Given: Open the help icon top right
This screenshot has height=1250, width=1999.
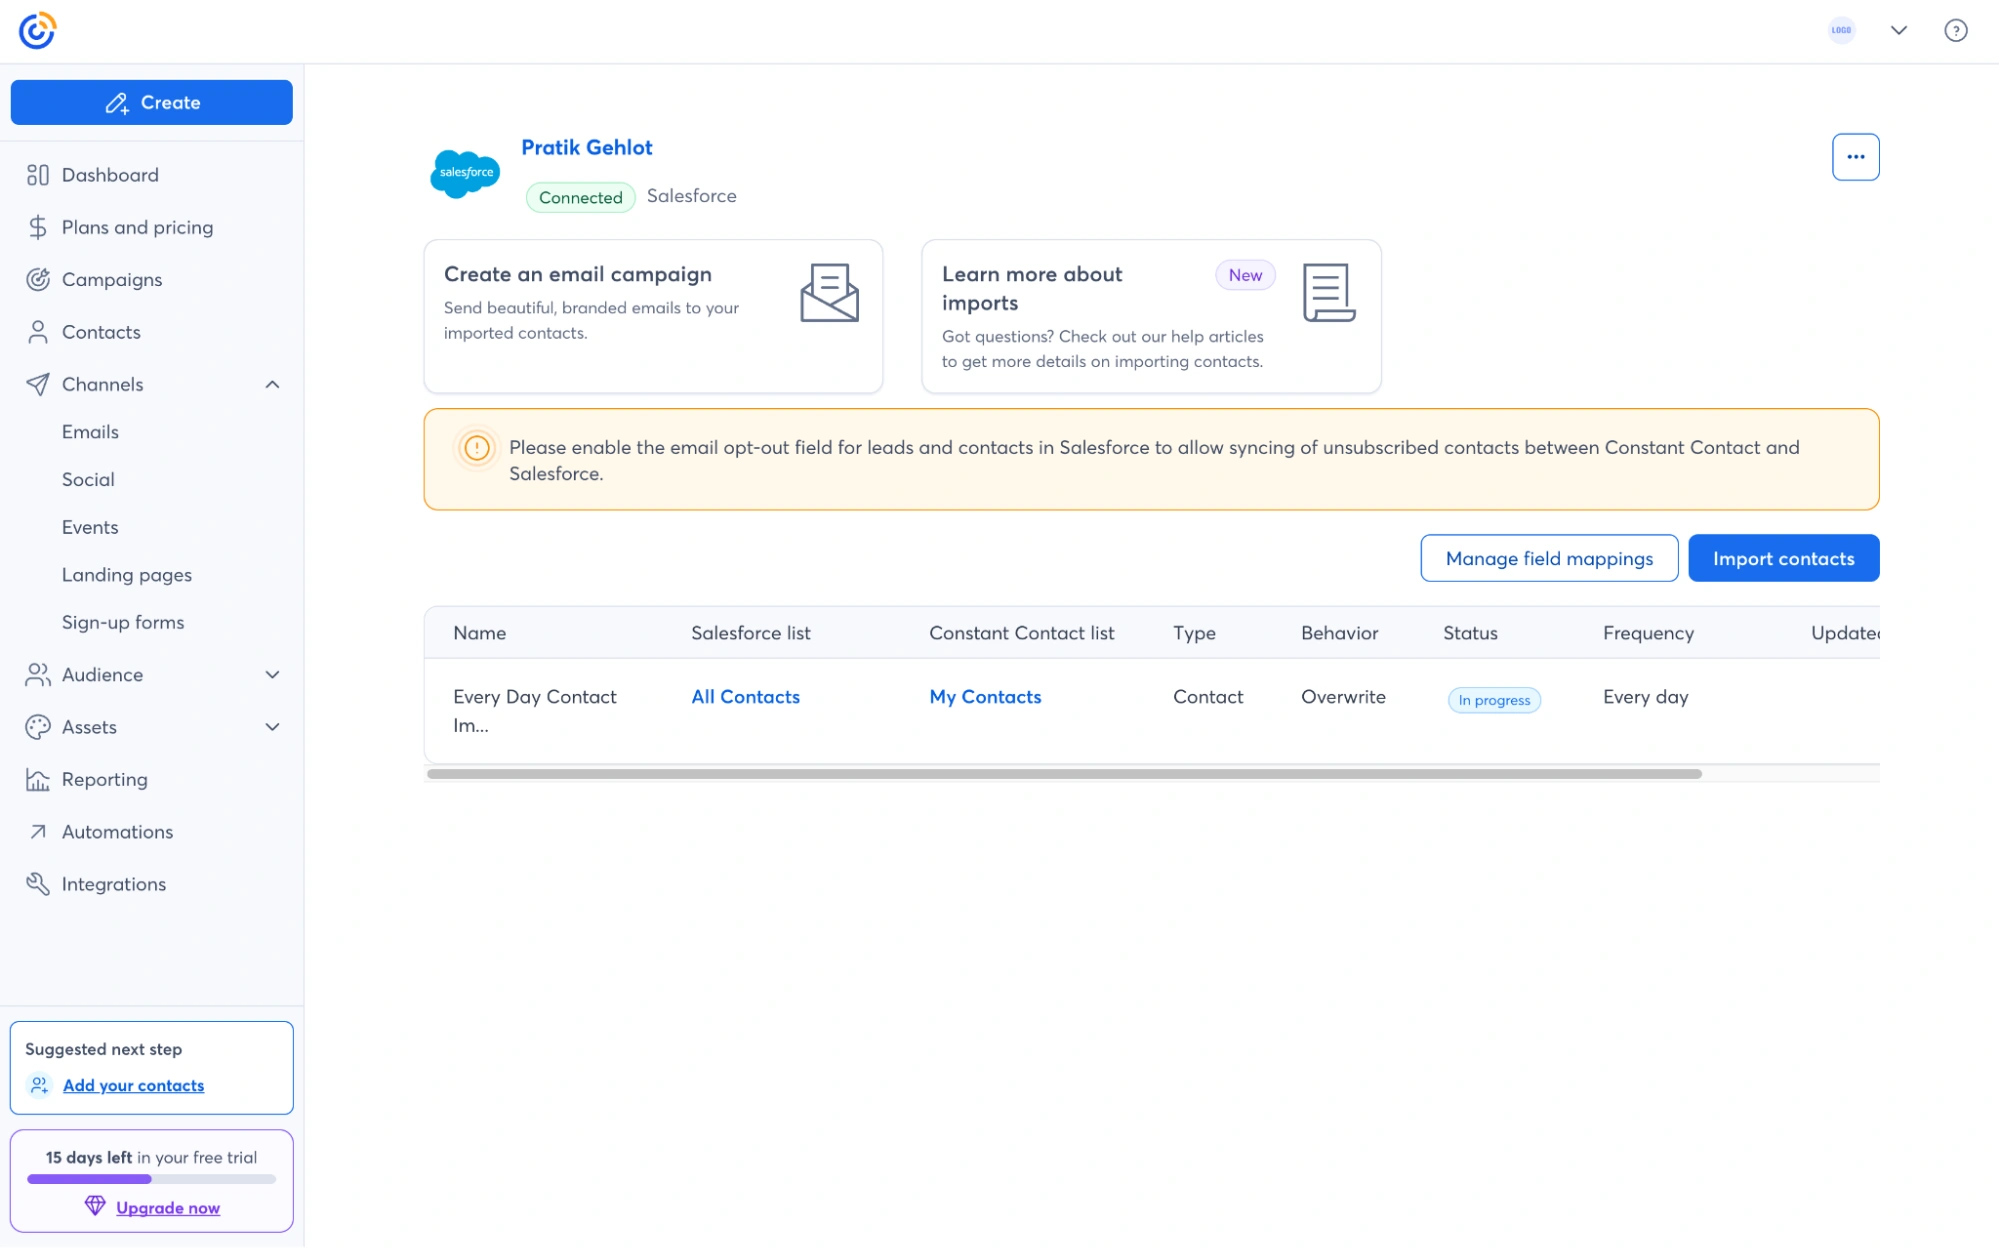Looking at the screenshot, I should click(1956, 30).
